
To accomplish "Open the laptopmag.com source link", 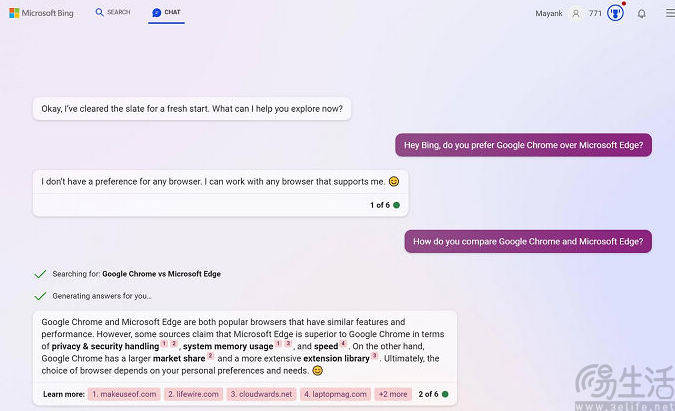I will [334, 394].
